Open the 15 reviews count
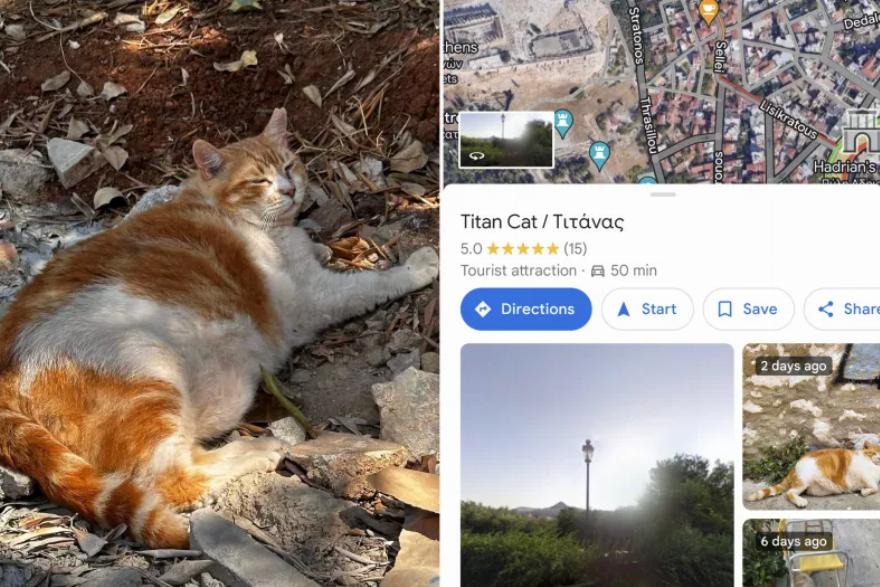This screenshot has height=587, width=880. pos(575,249)
